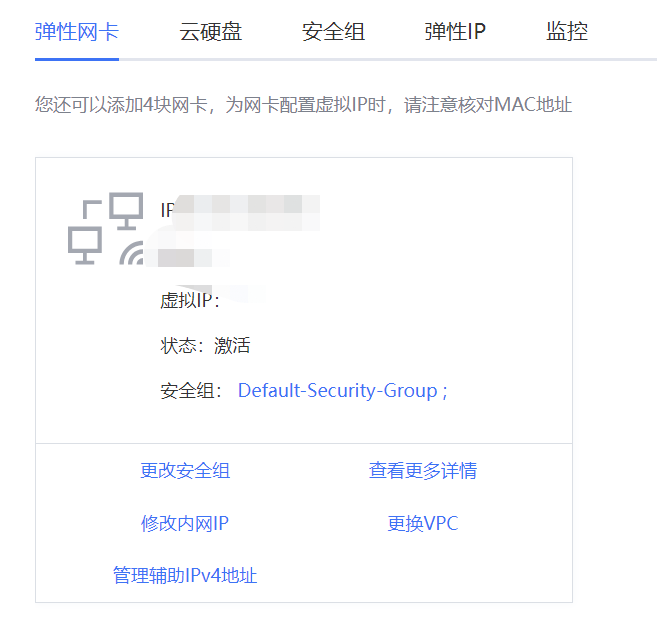Viewport: 657px width, 634px height.
Task: Click the 状态：激活 status text
Action: pos(205,346)
